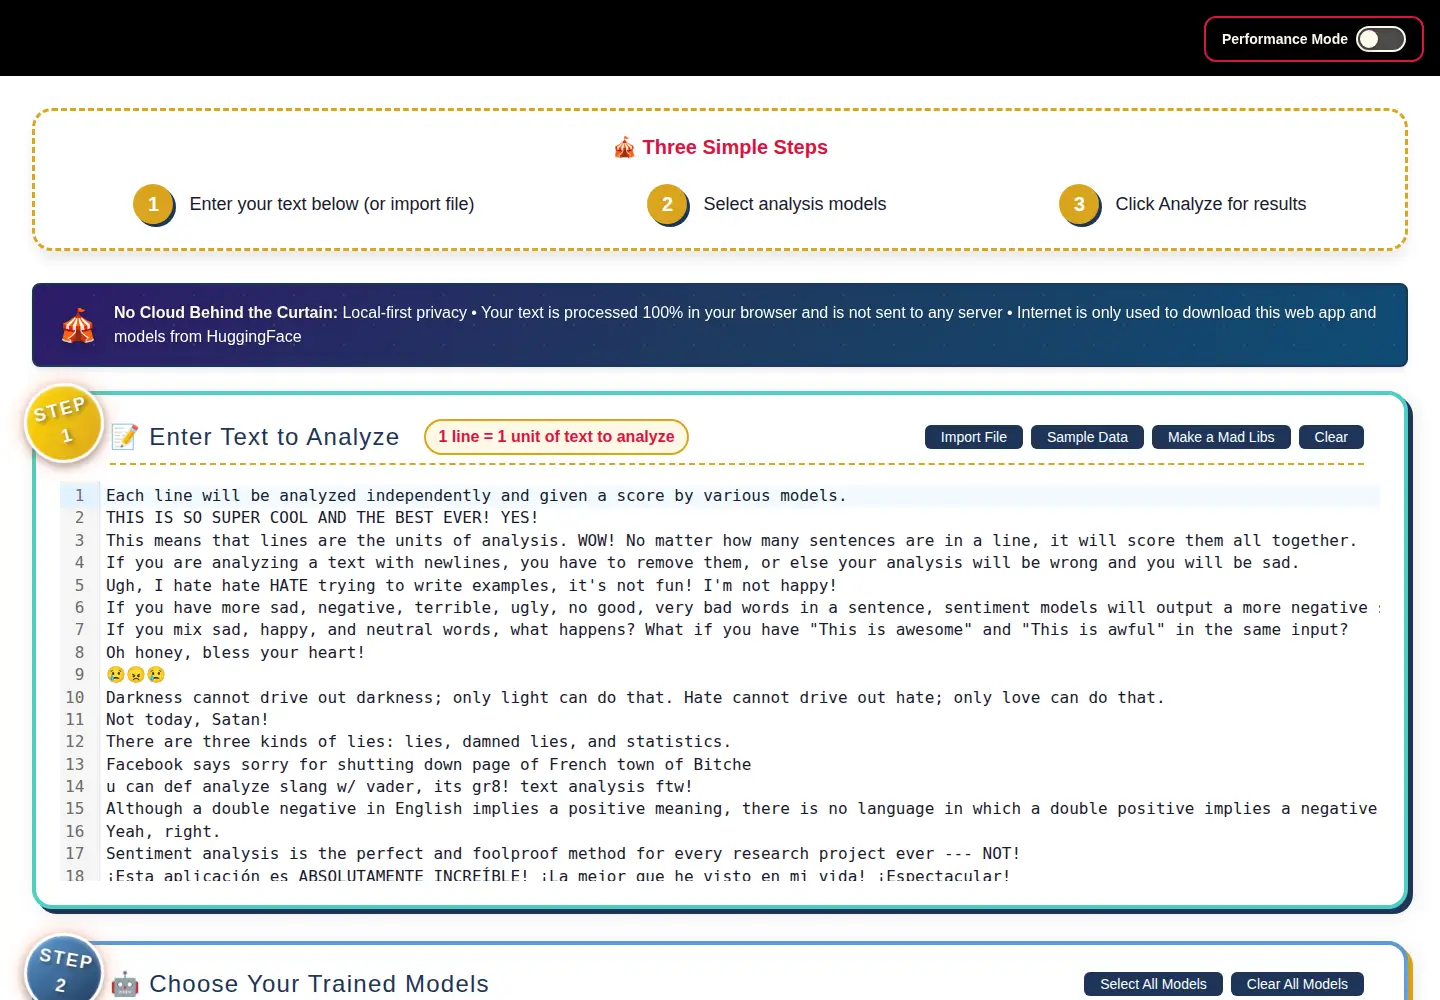Click the 'Click Analyze for results' step text
The height and width of the screenshot is (1000, 1440).
tap(1211, 204)
